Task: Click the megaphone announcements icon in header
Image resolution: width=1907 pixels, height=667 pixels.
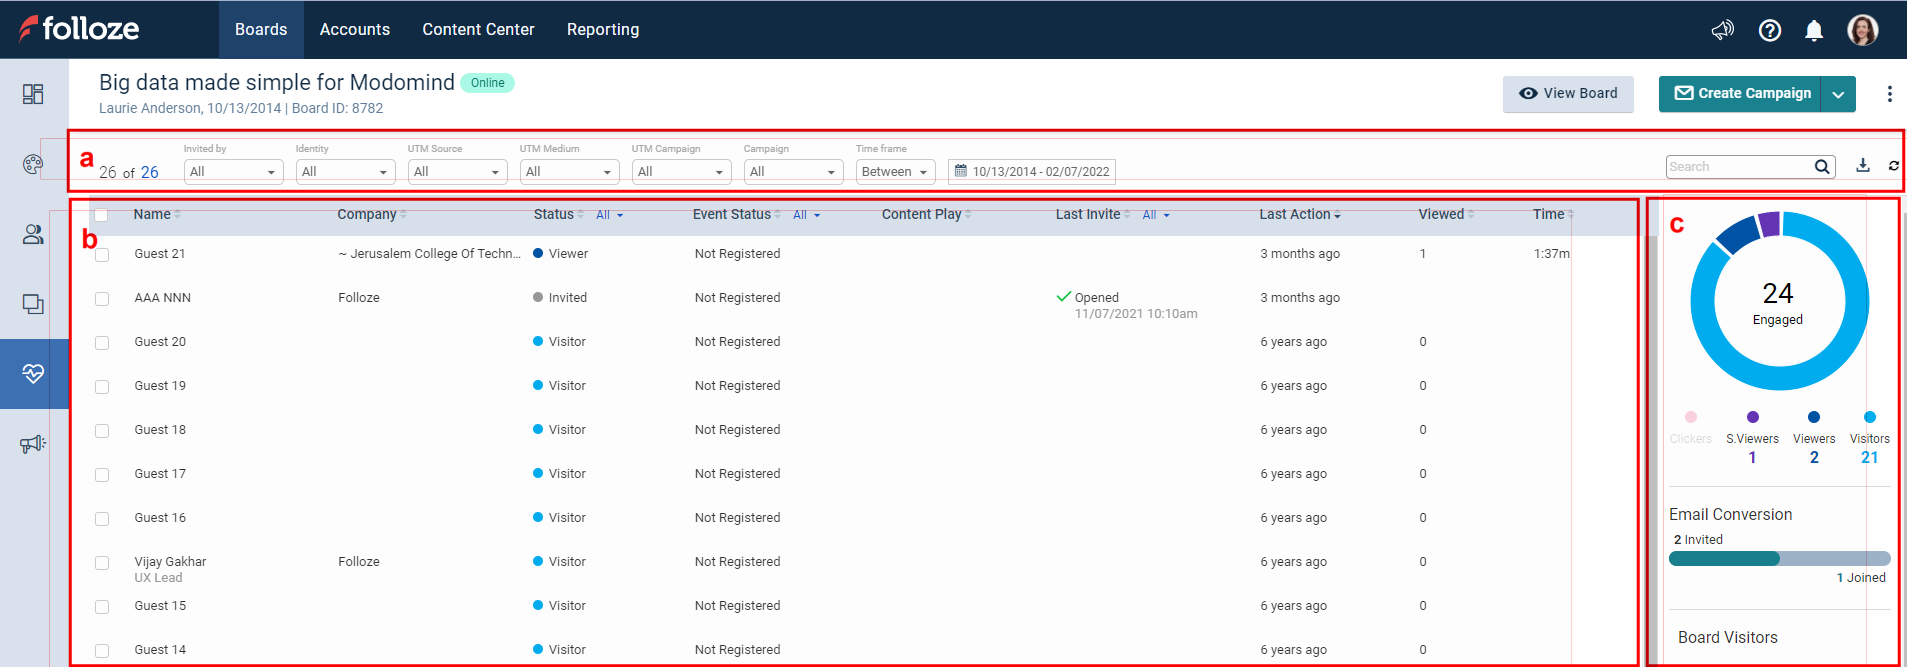Action: pos(1722,30)
